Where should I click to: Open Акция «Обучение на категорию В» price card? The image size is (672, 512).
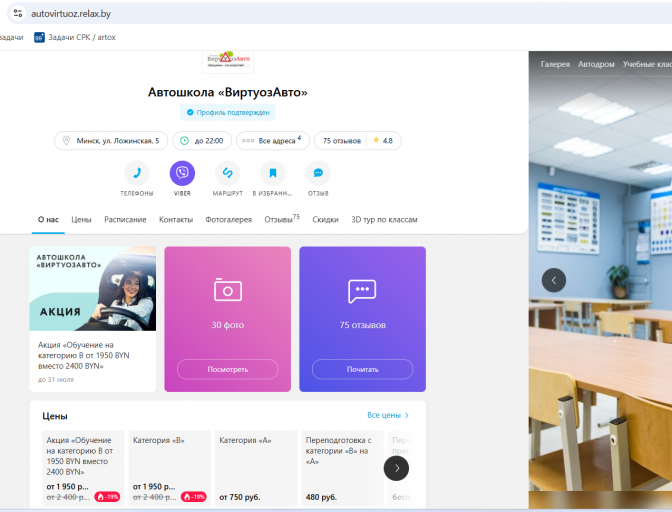click(x=83, y=468)
